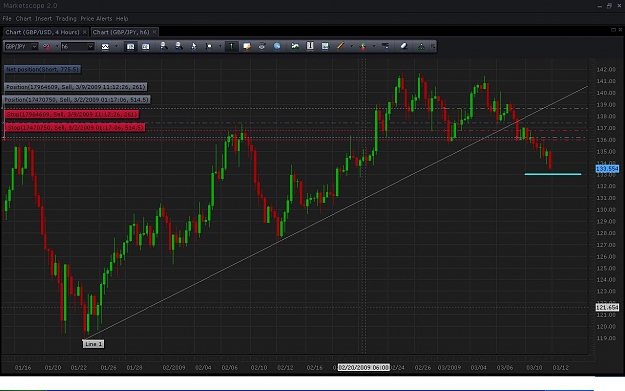Image resolution: width=625 pixels, height=391 pixels.
Task: Click the 136.00 price axis value
Action: point(606,140)
